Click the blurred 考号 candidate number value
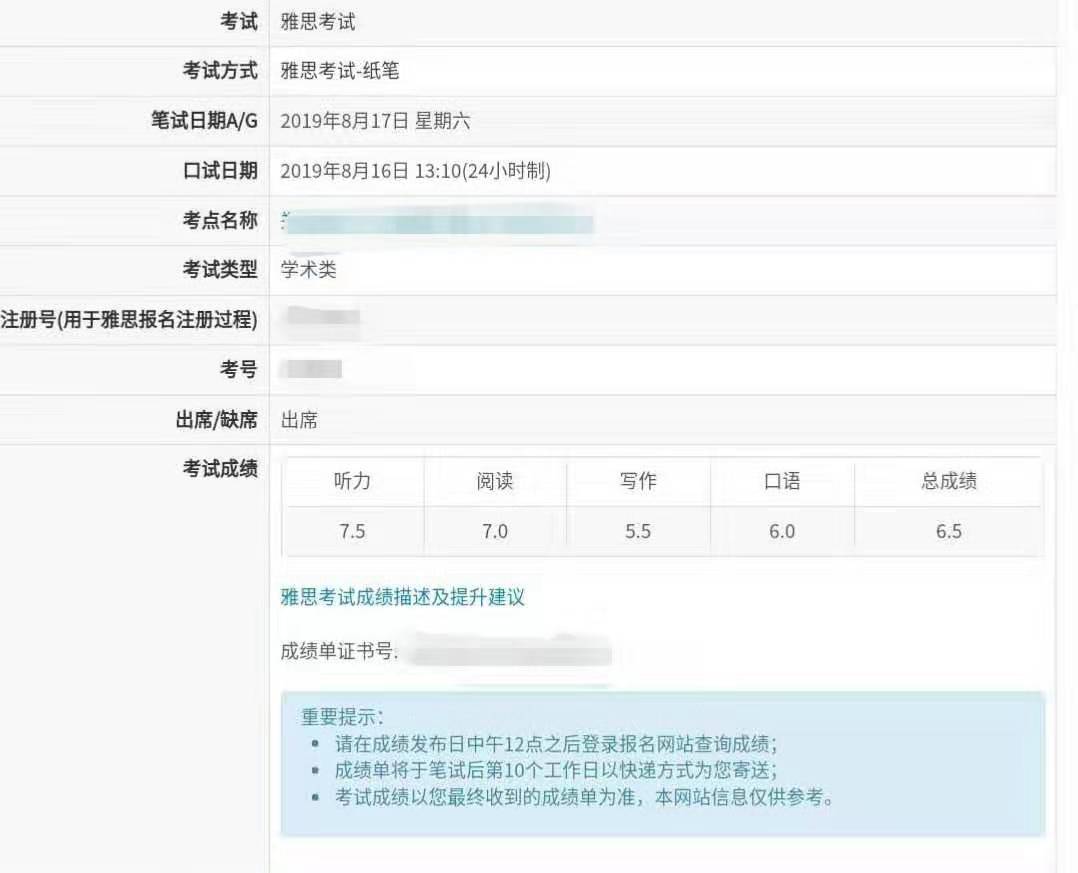 (x=311, y=370)
